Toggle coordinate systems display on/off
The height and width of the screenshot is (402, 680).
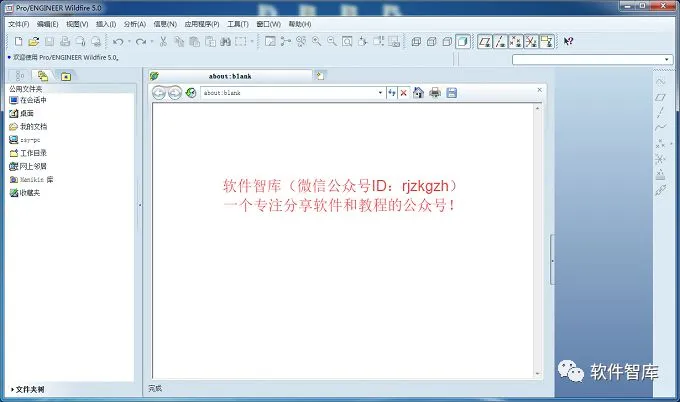tap(531, 42)
